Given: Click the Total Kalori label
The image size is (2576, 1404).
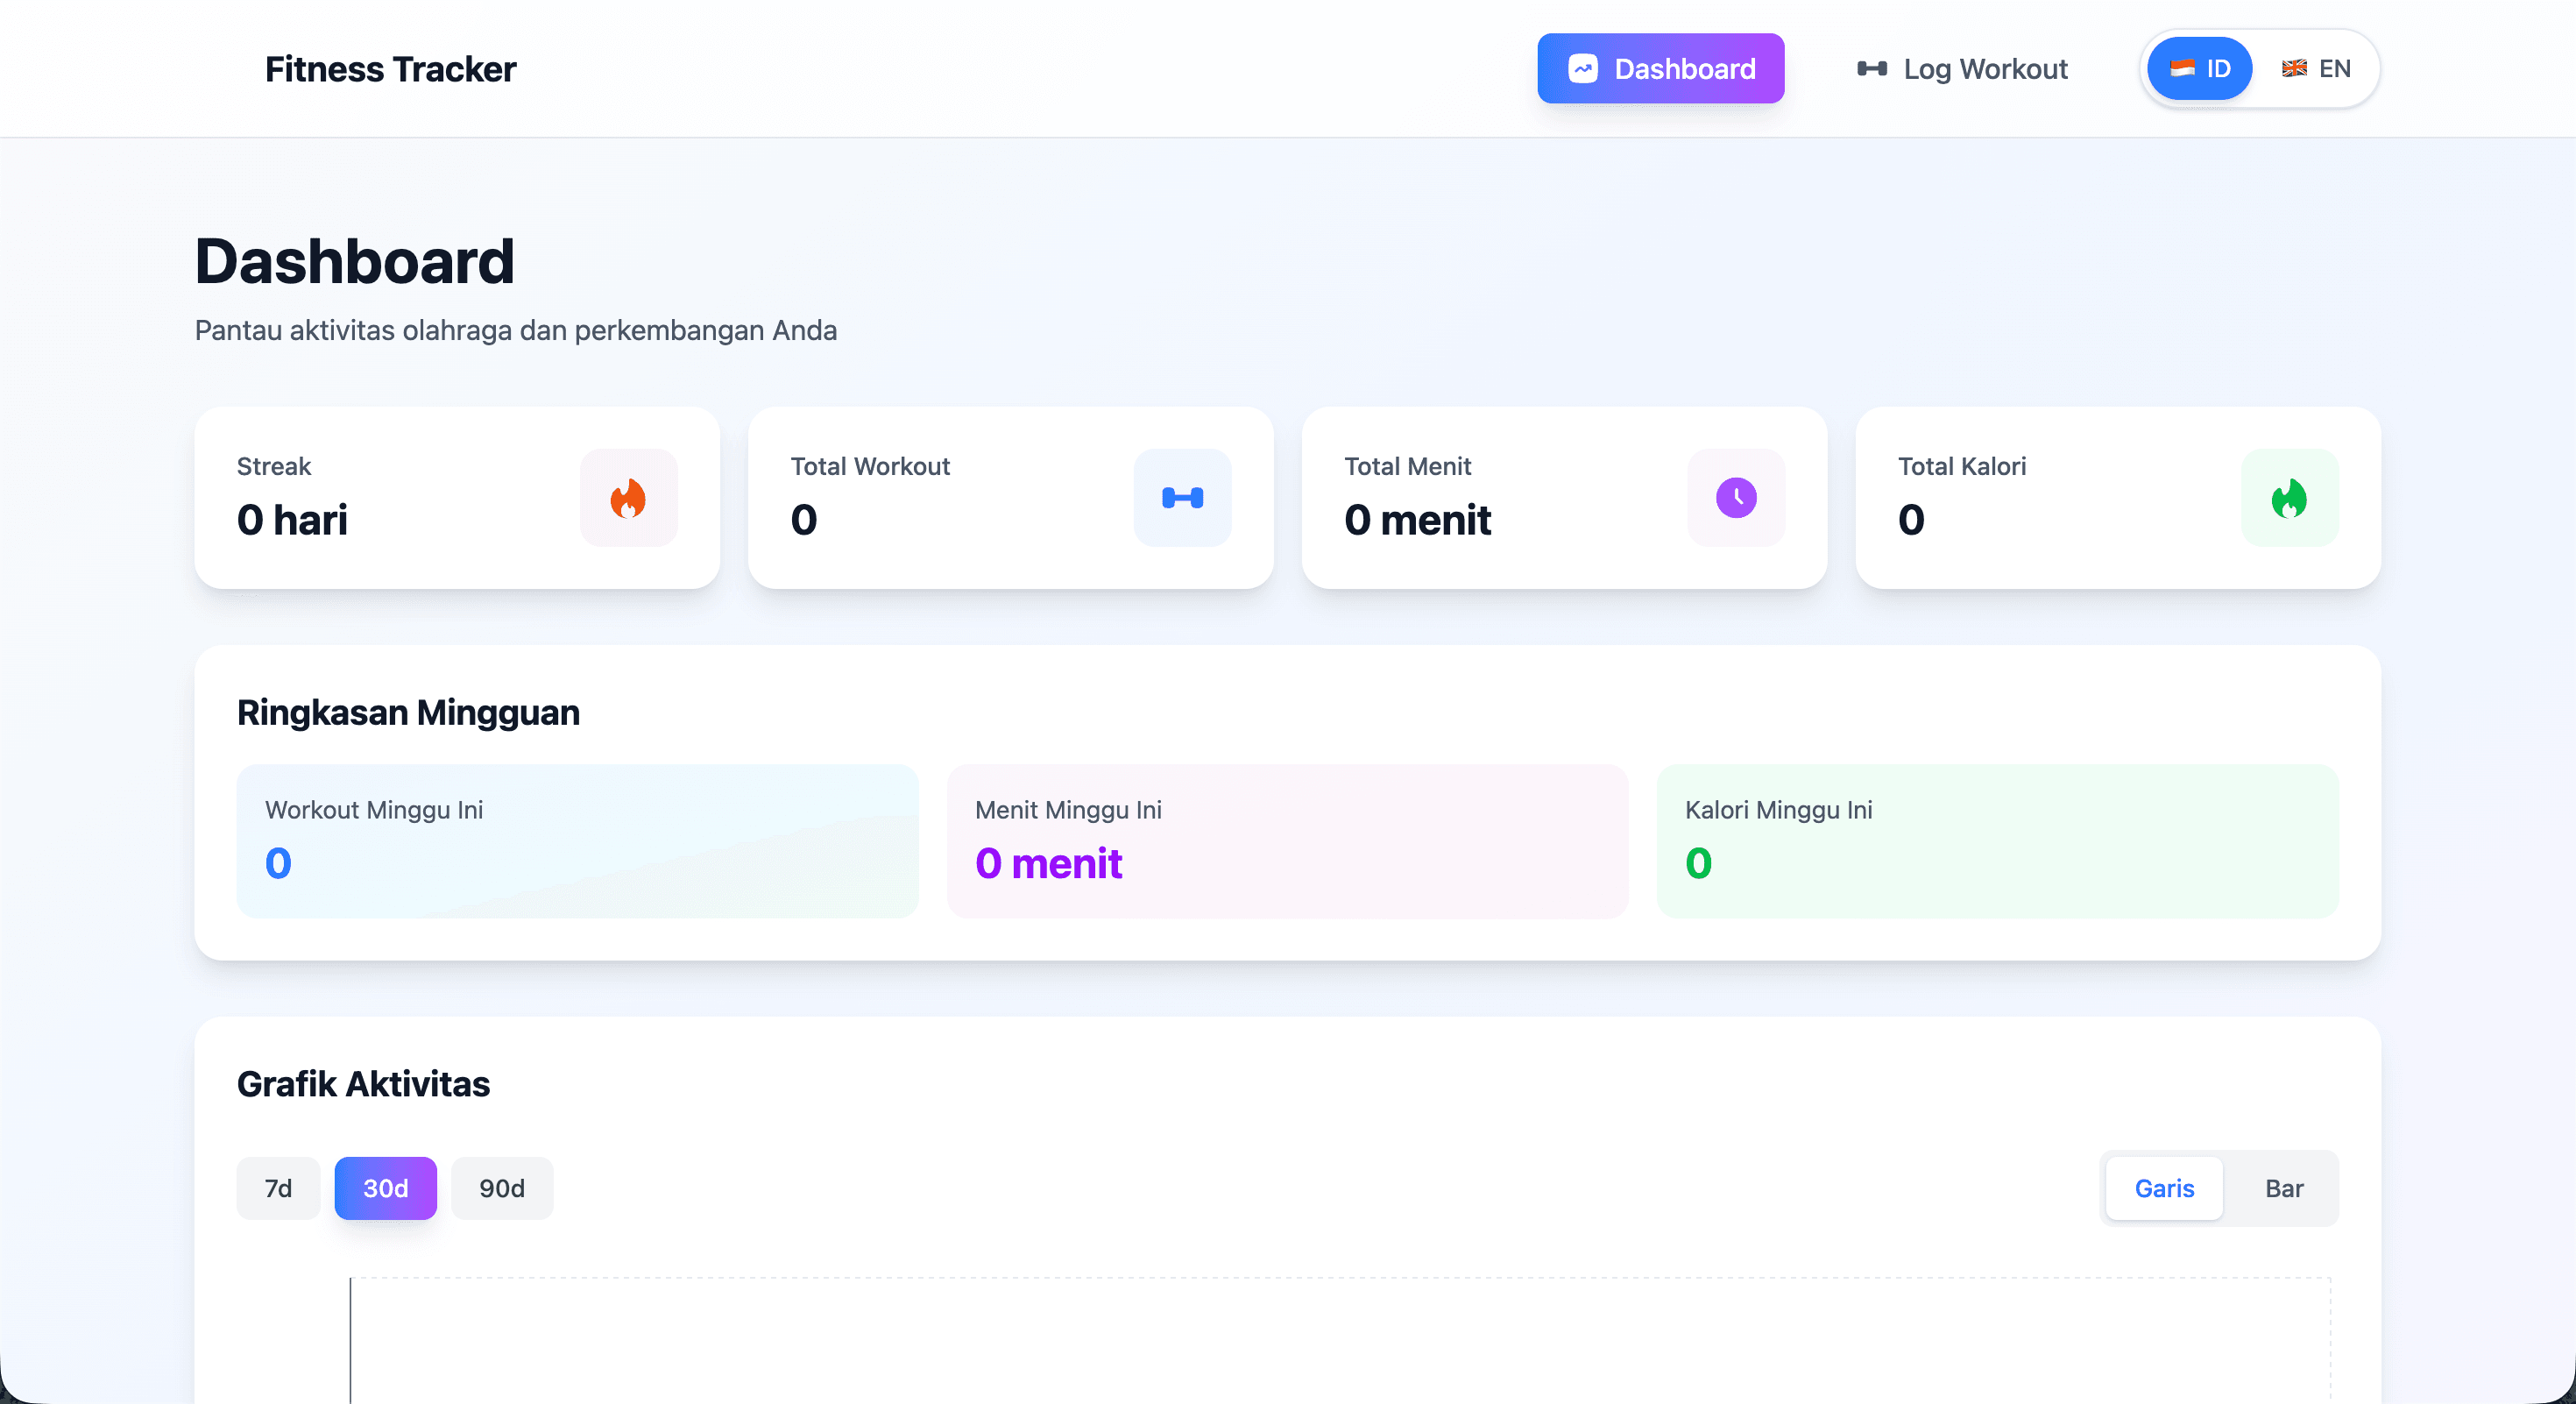Looking at the screenshot, I should tap(1961, 466).
